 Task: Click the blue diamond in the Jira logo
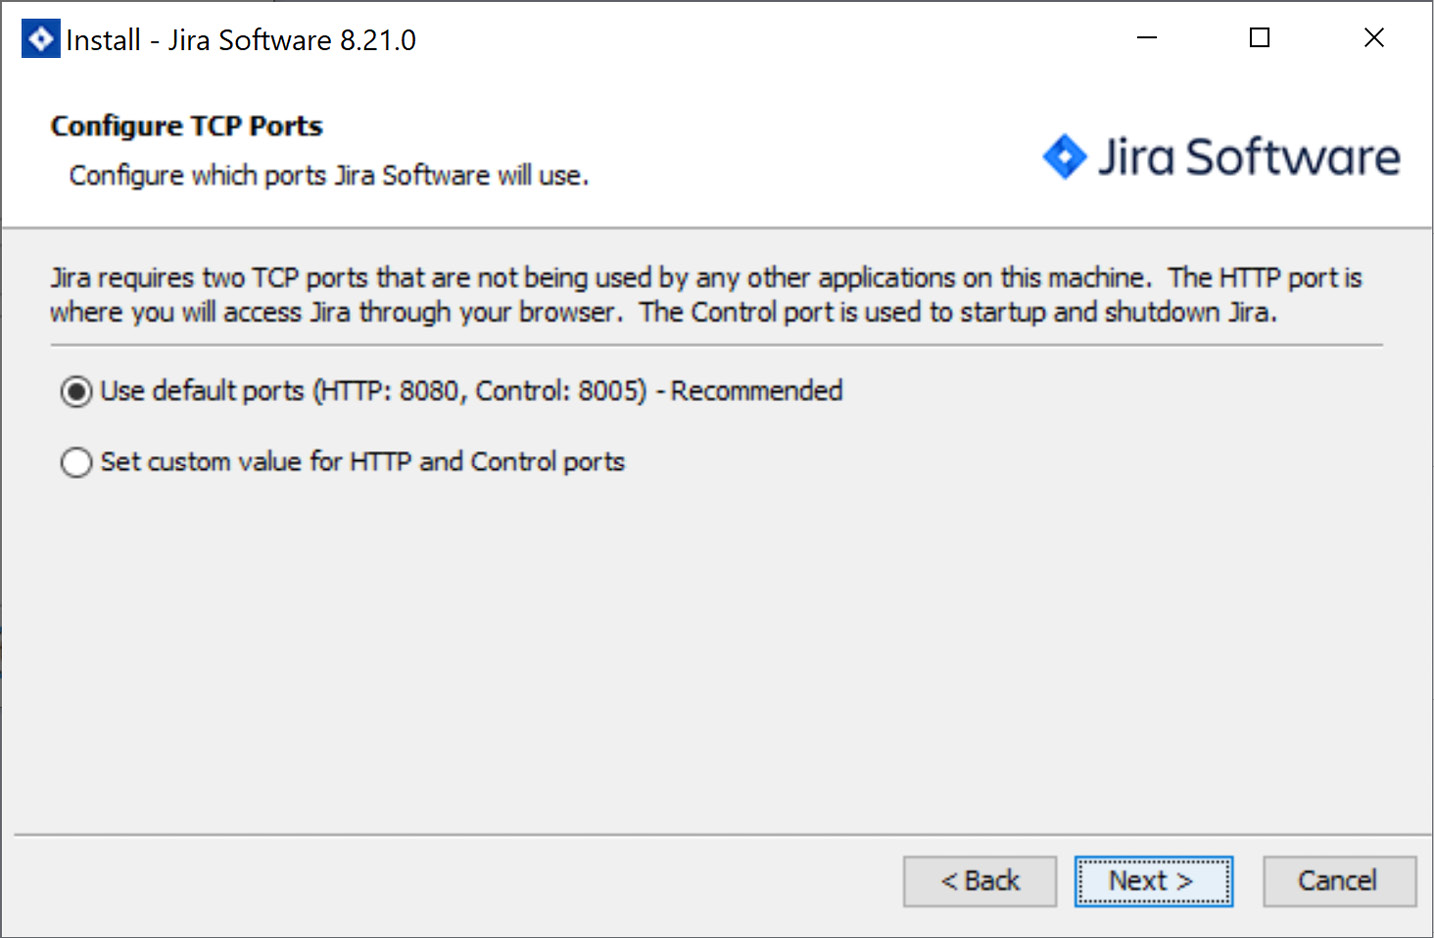click(x=1064, y=156)
